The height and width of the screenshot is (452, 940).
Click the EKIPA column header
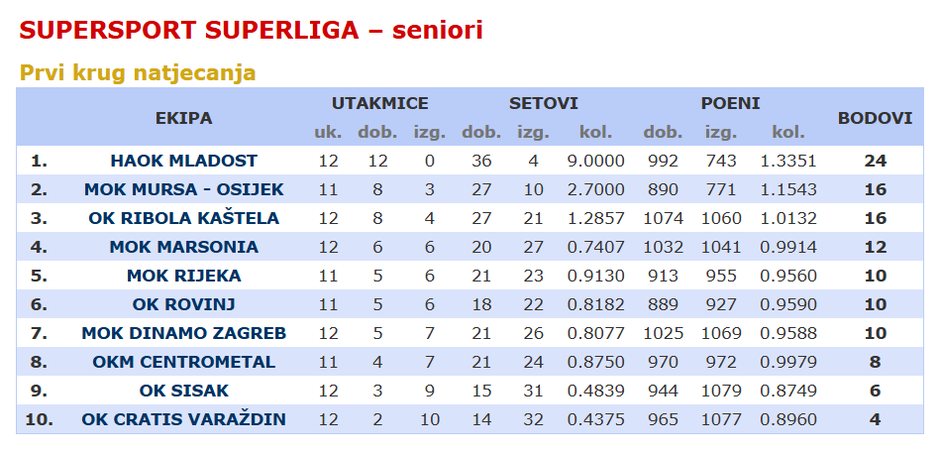[x=184, y=118]
